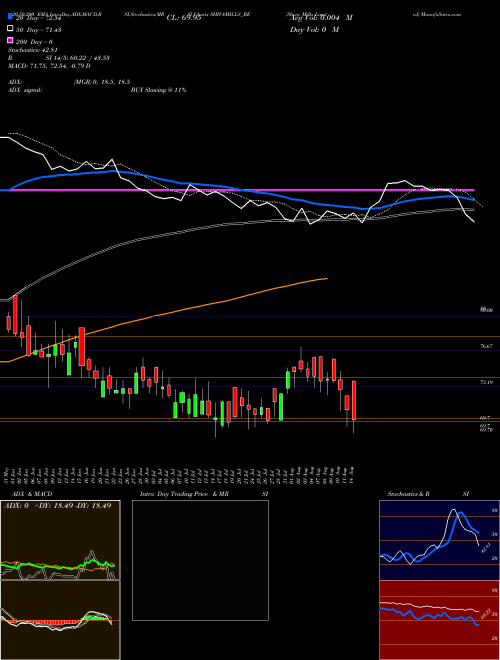Click the last red candlestick on the price chart
This screenshot has height=660, width=500.
(354, 400)
